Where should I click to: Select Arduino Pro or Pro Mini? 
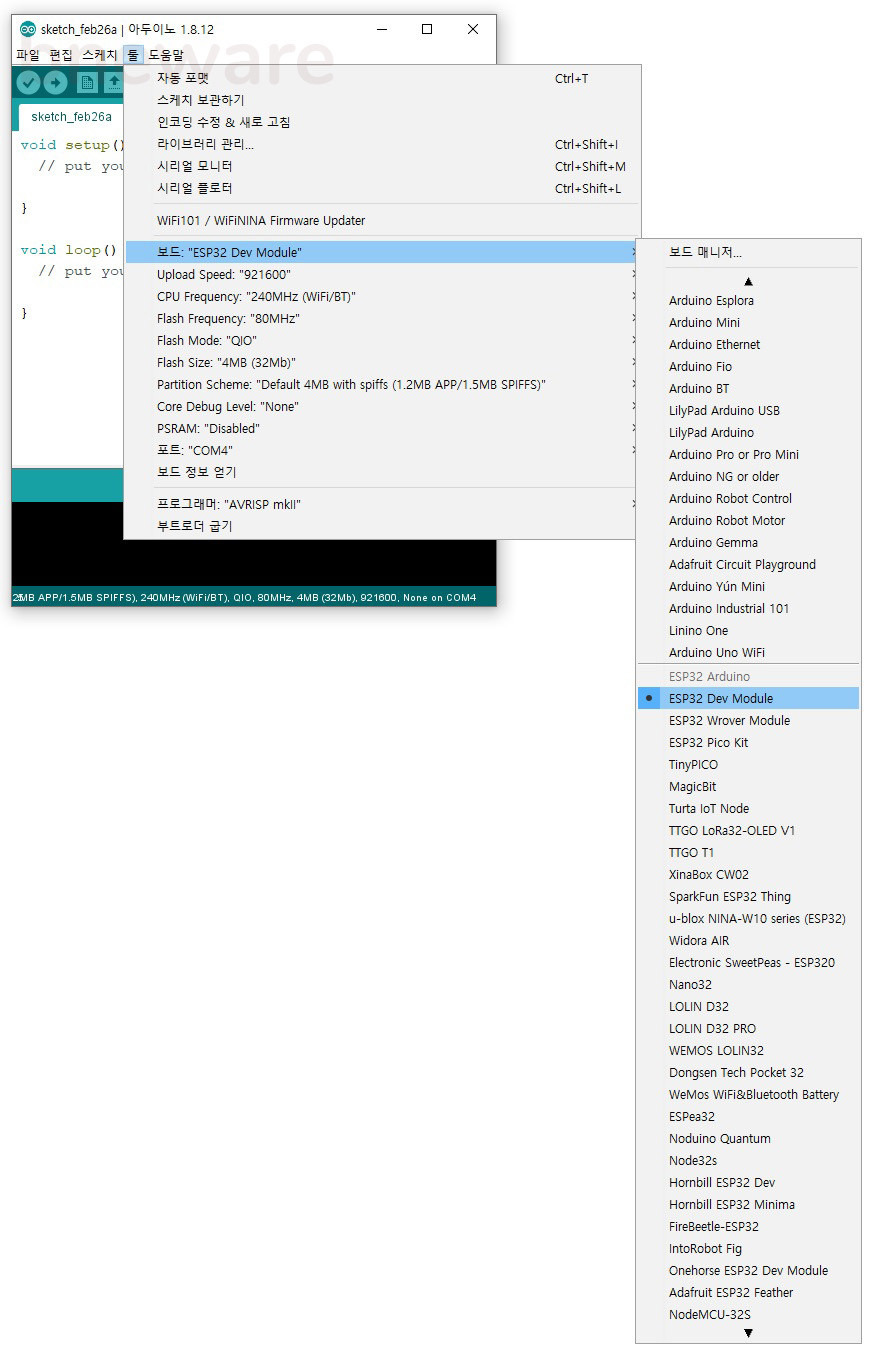pos(748,454)
